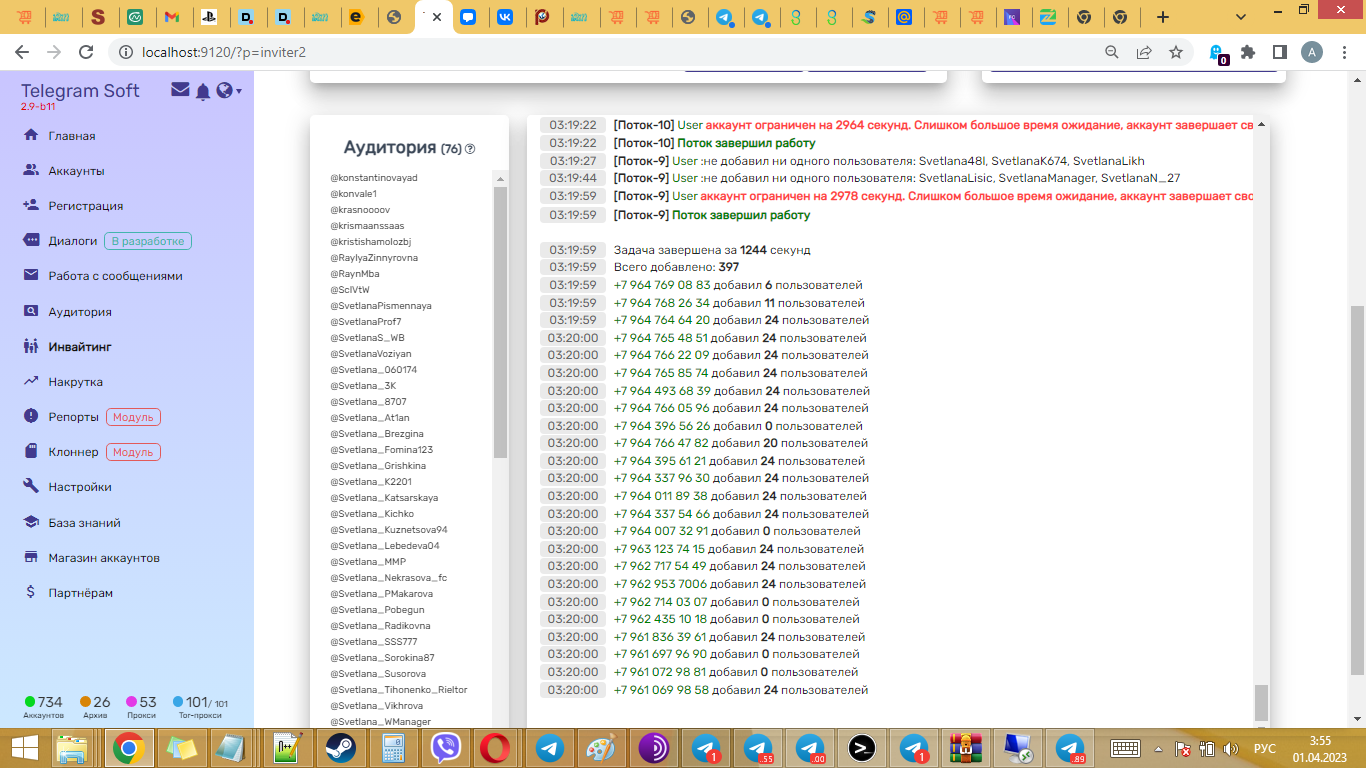Toggle the browser side panel
1366x768 pixels.
(1279, 52)
